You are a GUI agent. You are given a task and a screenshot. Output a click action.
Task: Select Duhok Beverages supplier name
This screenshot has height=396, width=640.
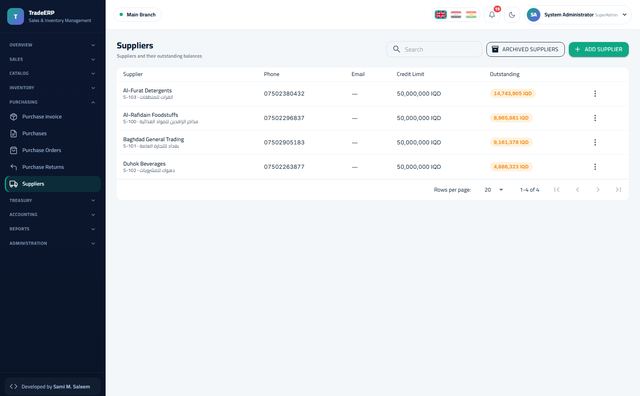144,164
